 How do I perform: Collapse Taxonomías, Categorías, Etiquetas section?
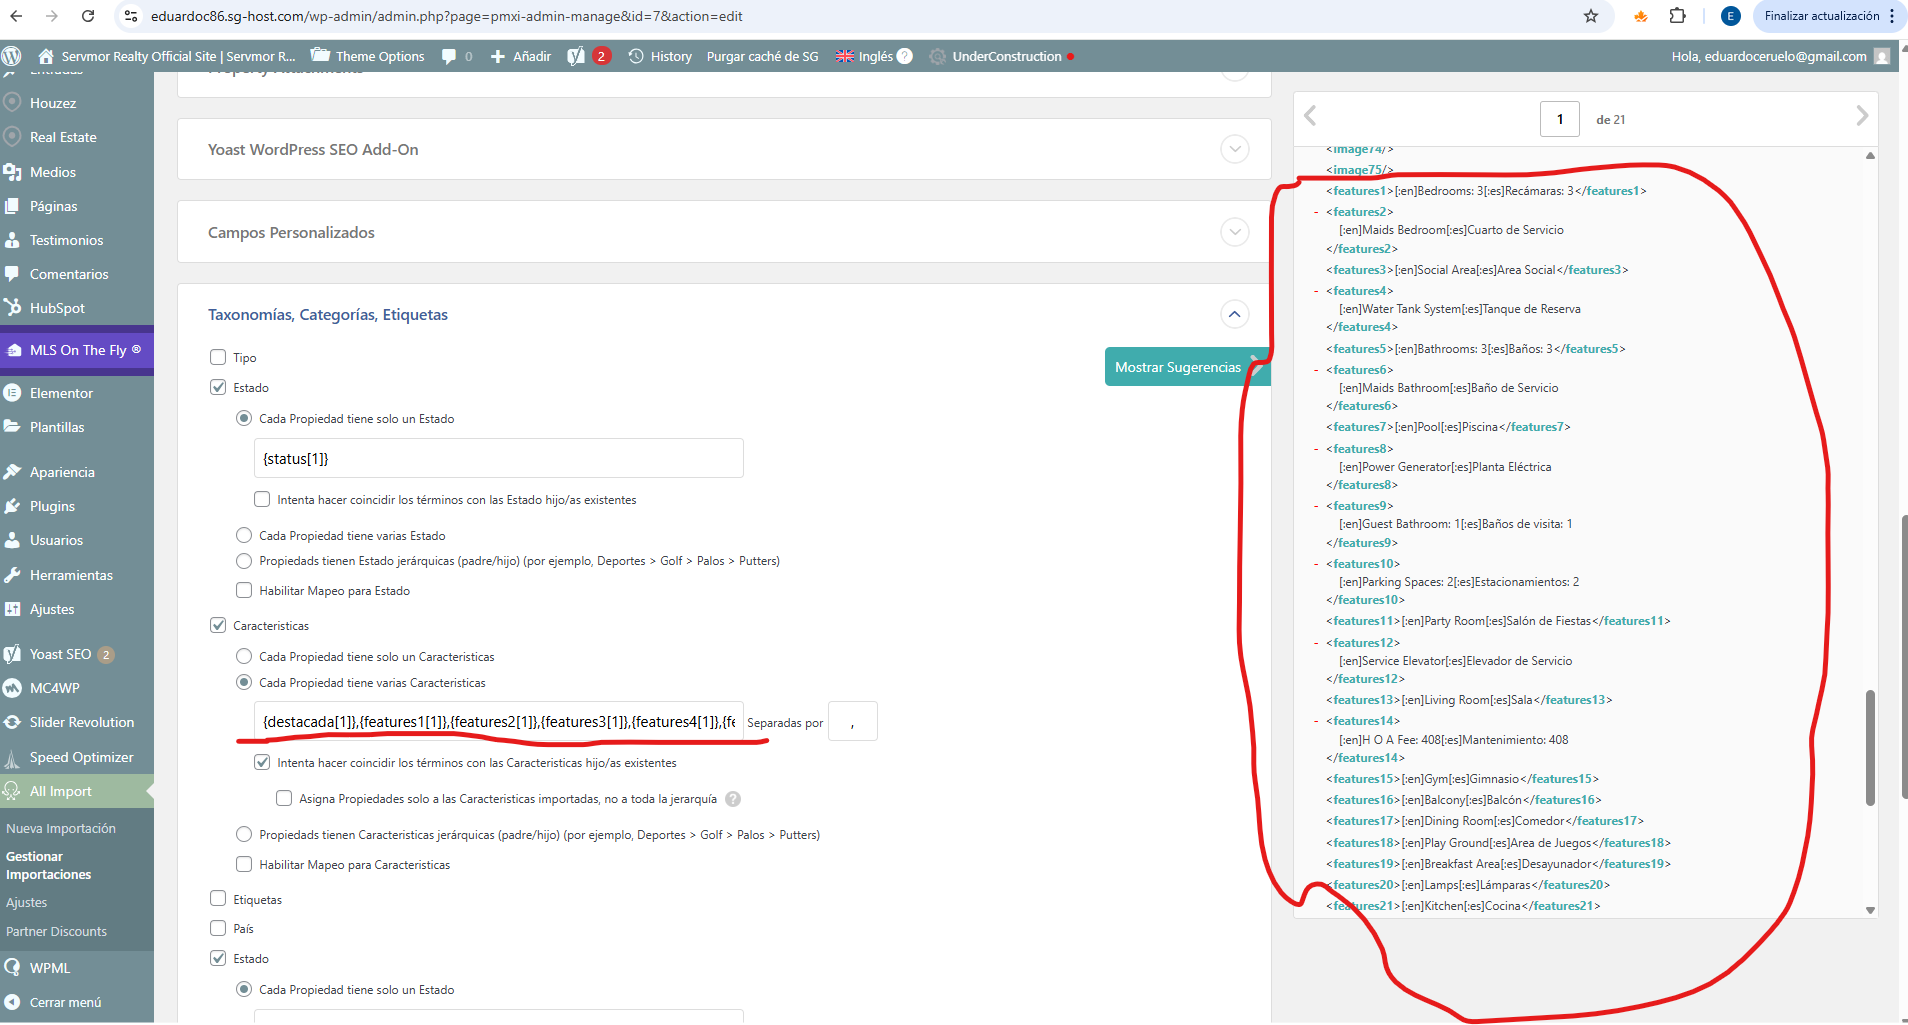coord(1235,314)
